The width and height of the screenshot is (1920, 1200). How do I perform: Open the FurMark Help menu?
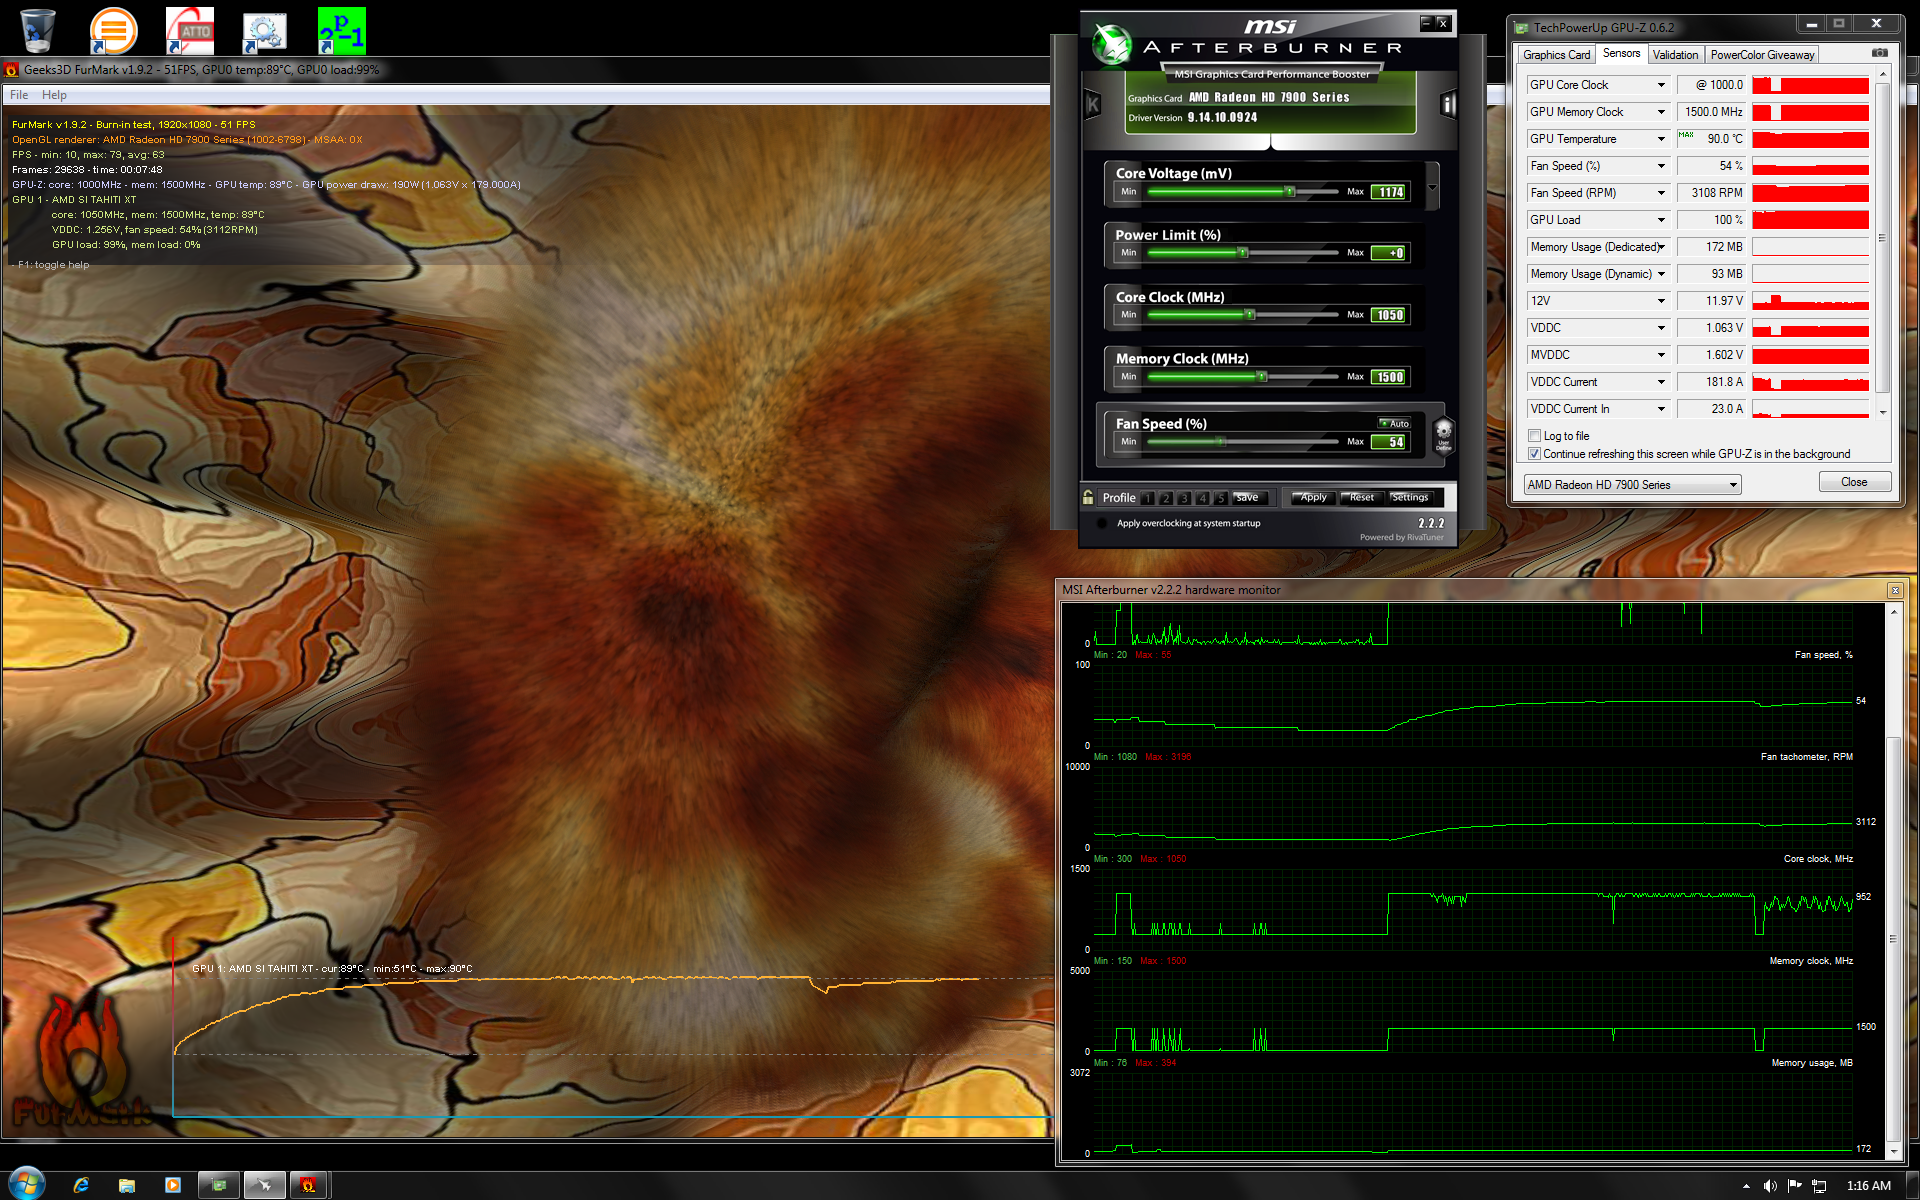point(54,95)
